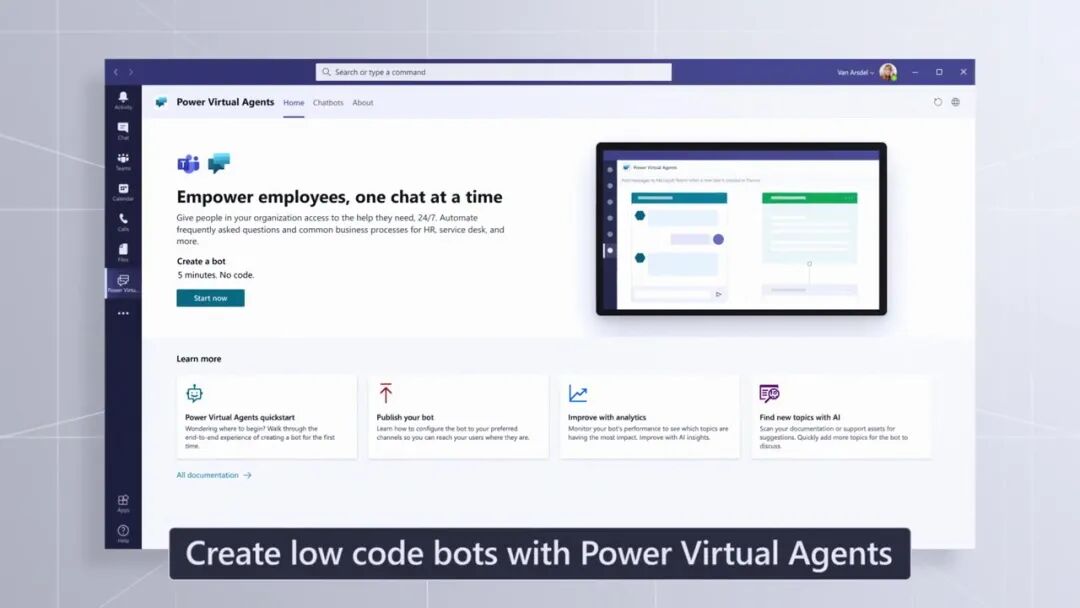Image resolution: width=1080 pixels, height=608 pixels.
Task: Click search magnifier icon
Action: [326, 72]
